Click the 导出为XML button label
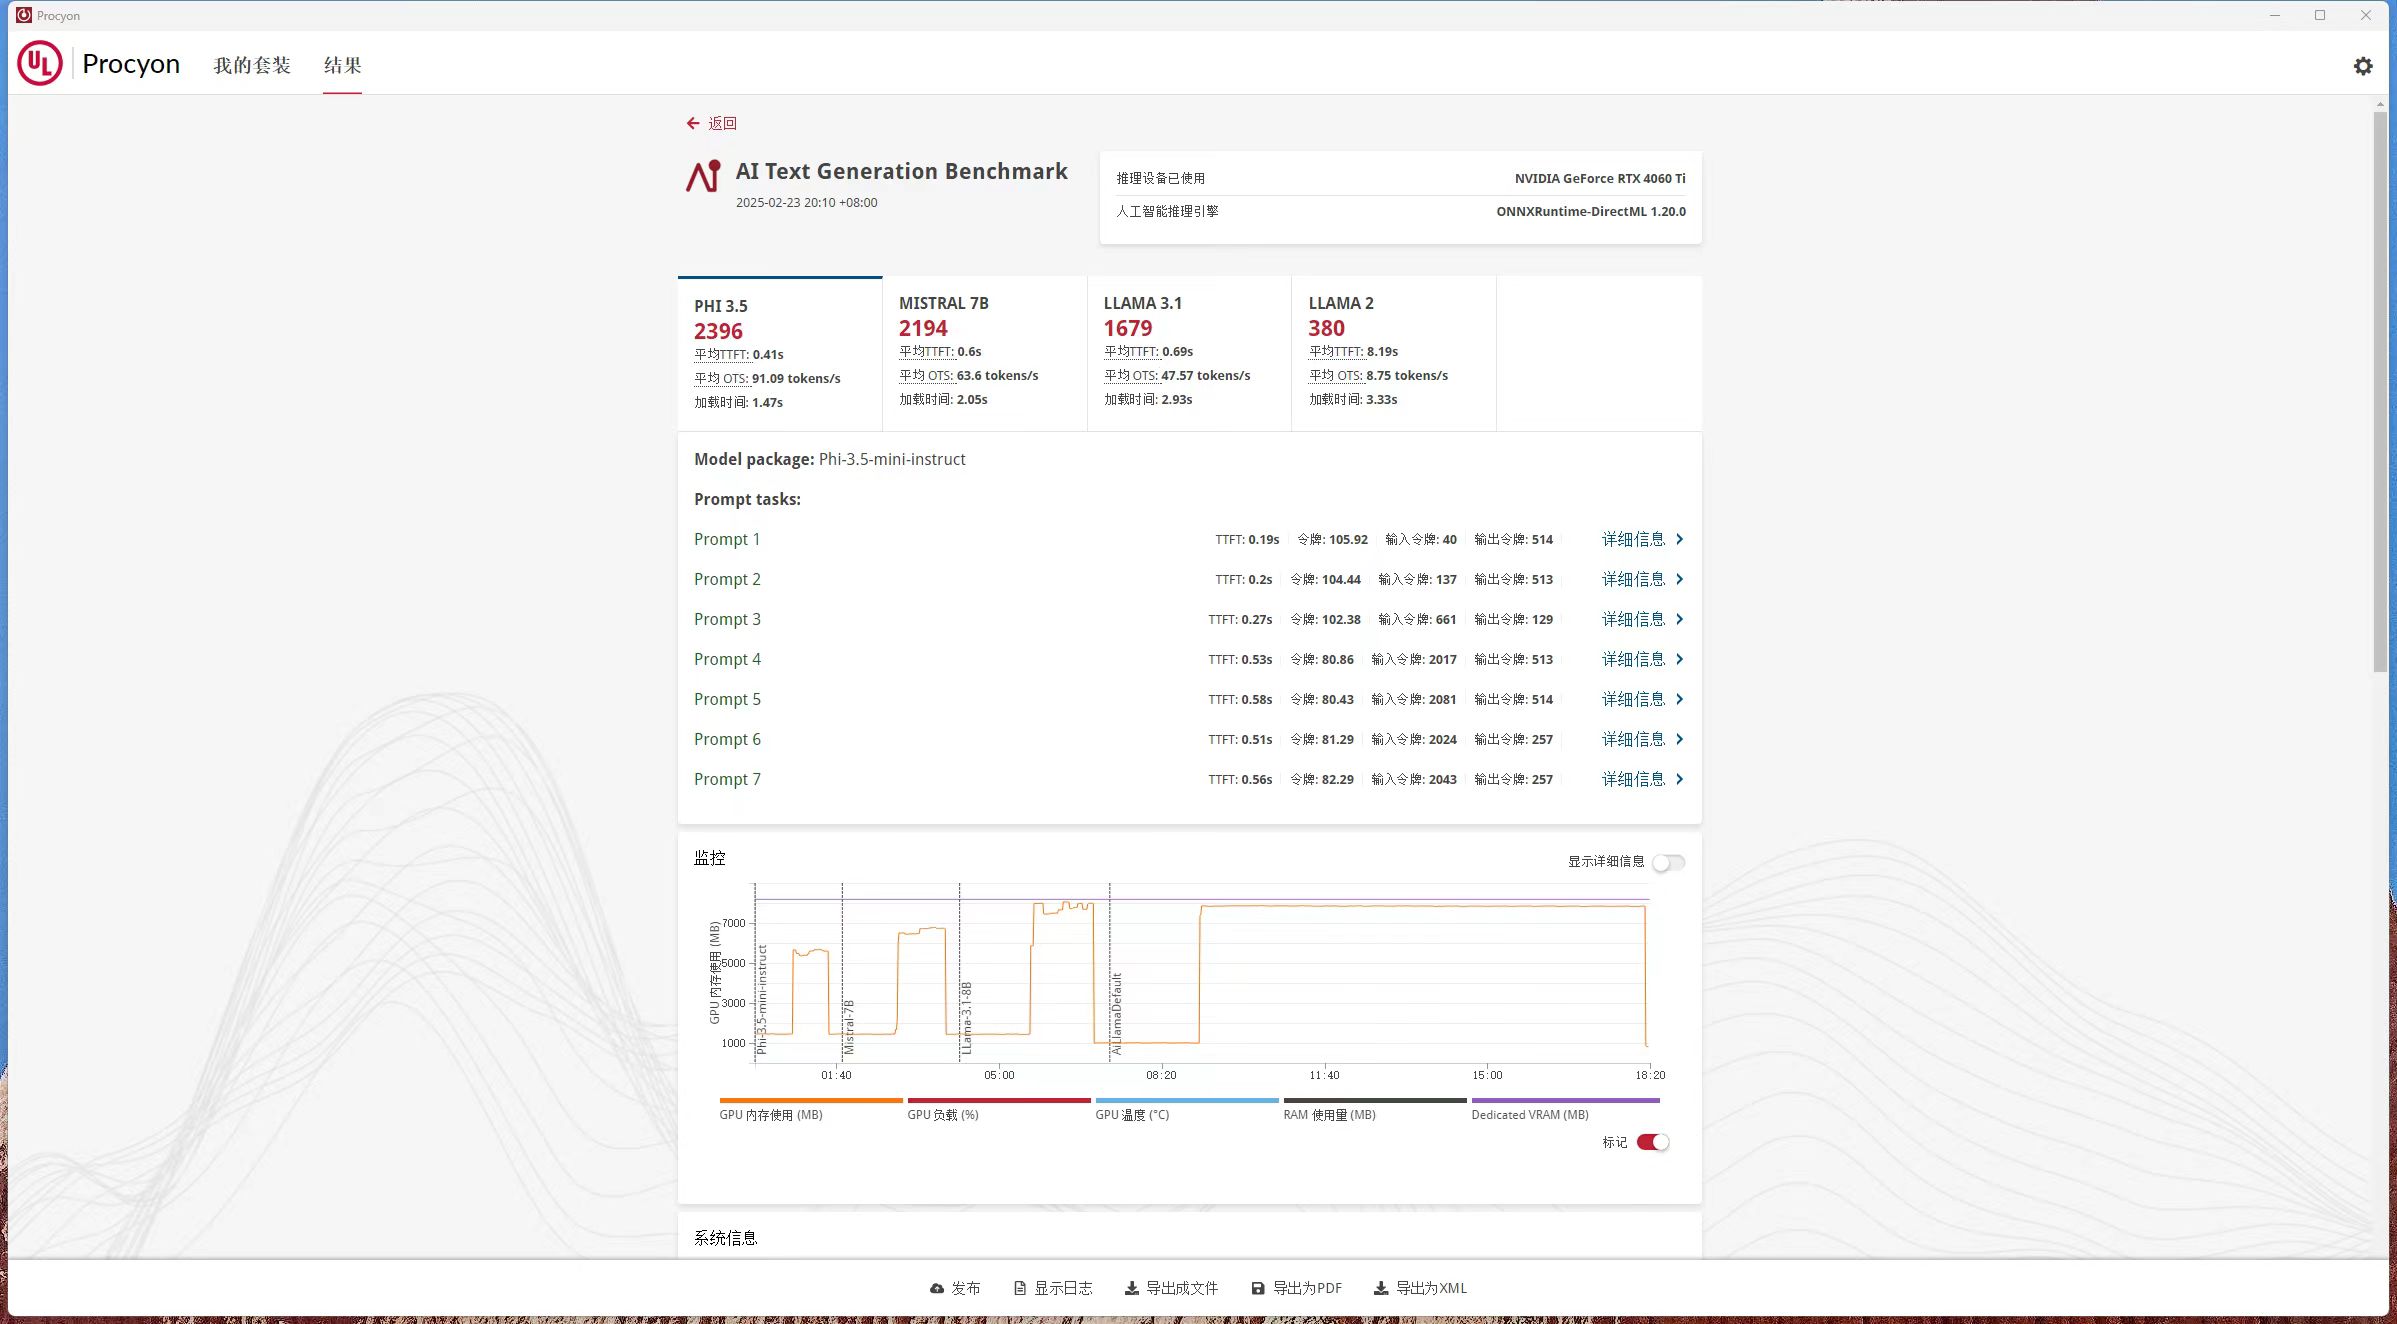Viewport: 2397px width, 1324px height. point(1431,1288)
